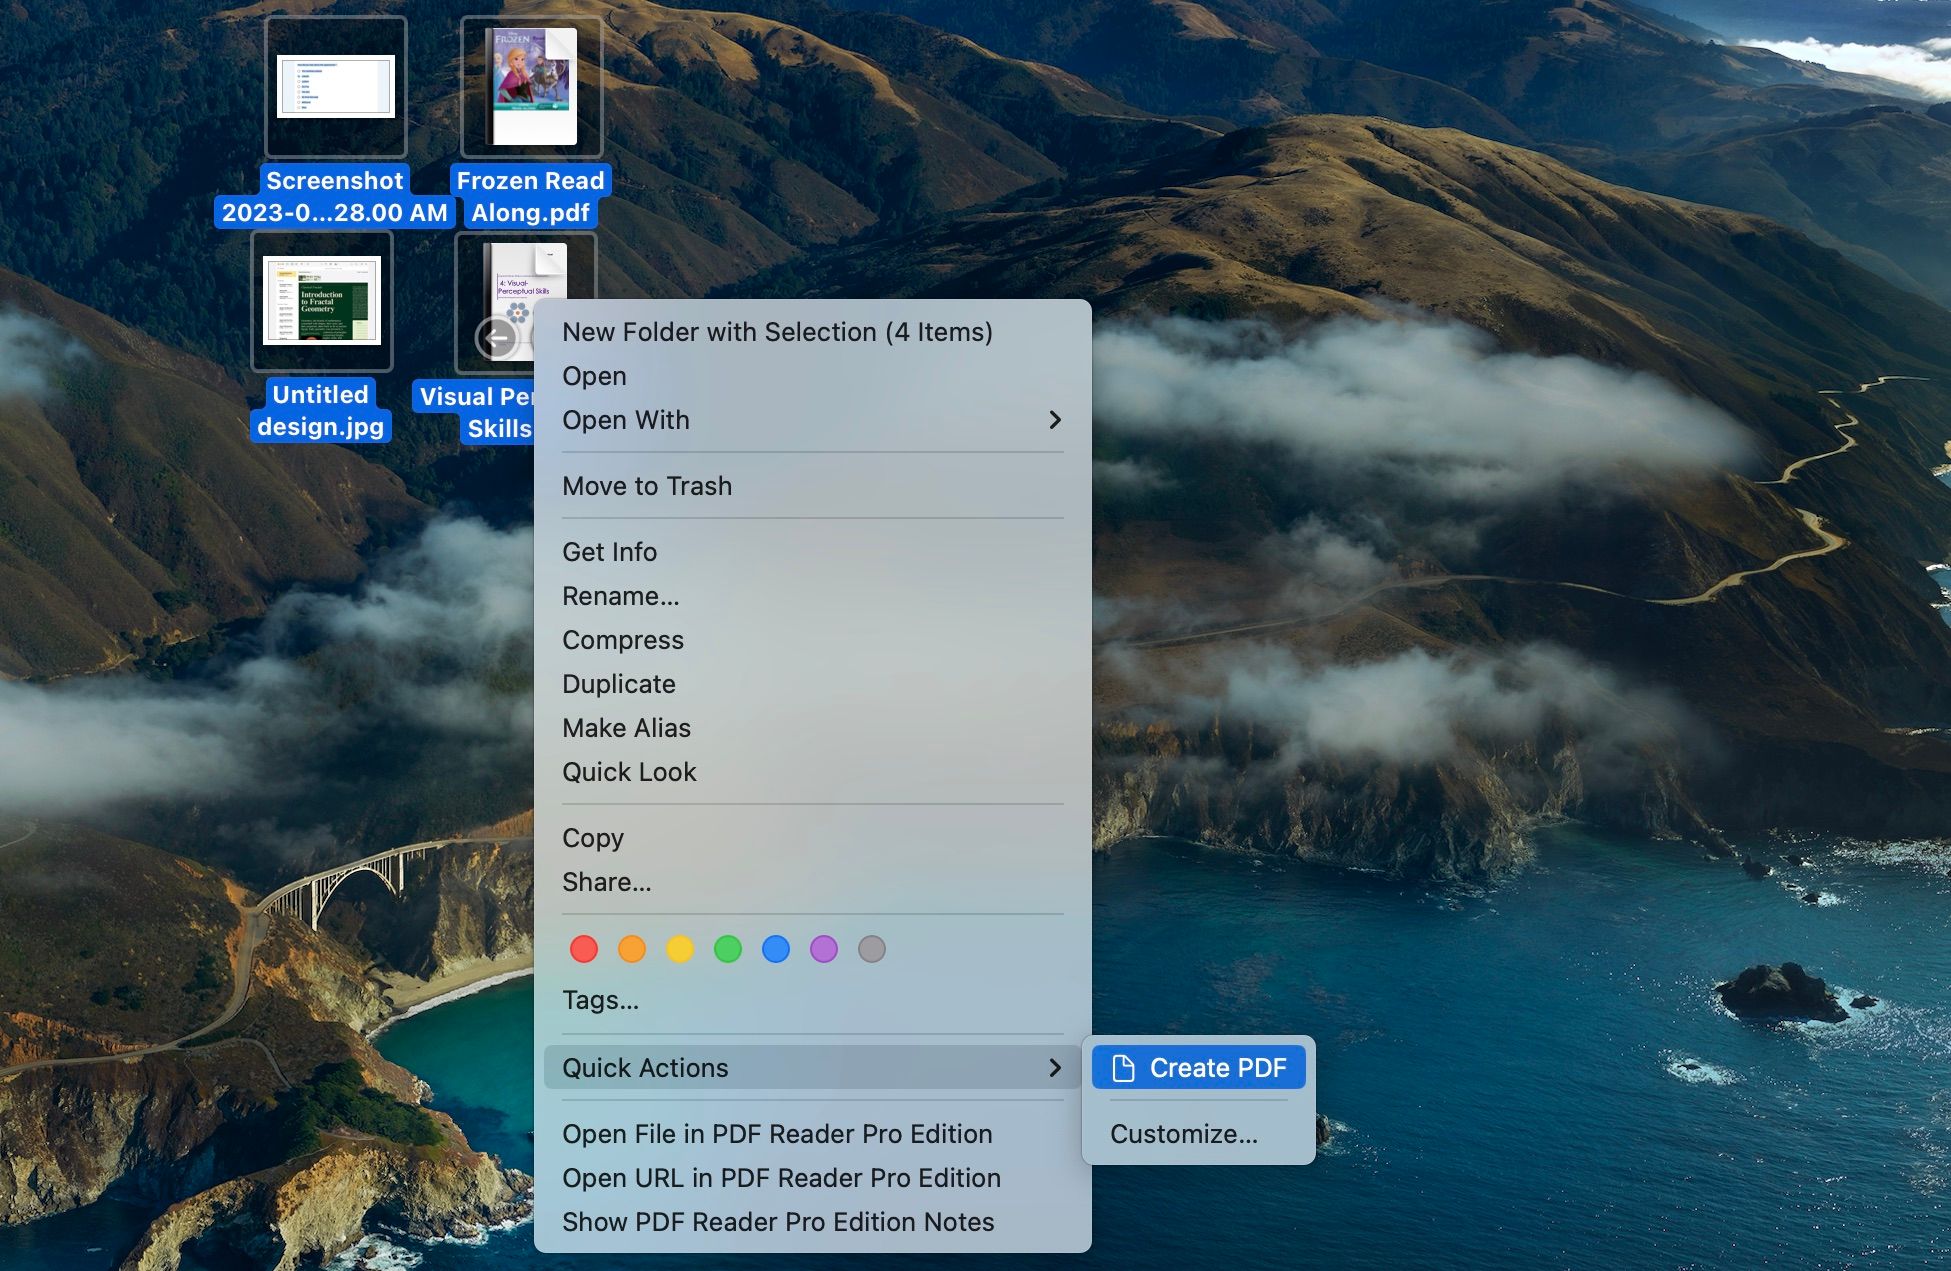Select New Folder with Selection option

pyautogui.click(x=778, y=331)
